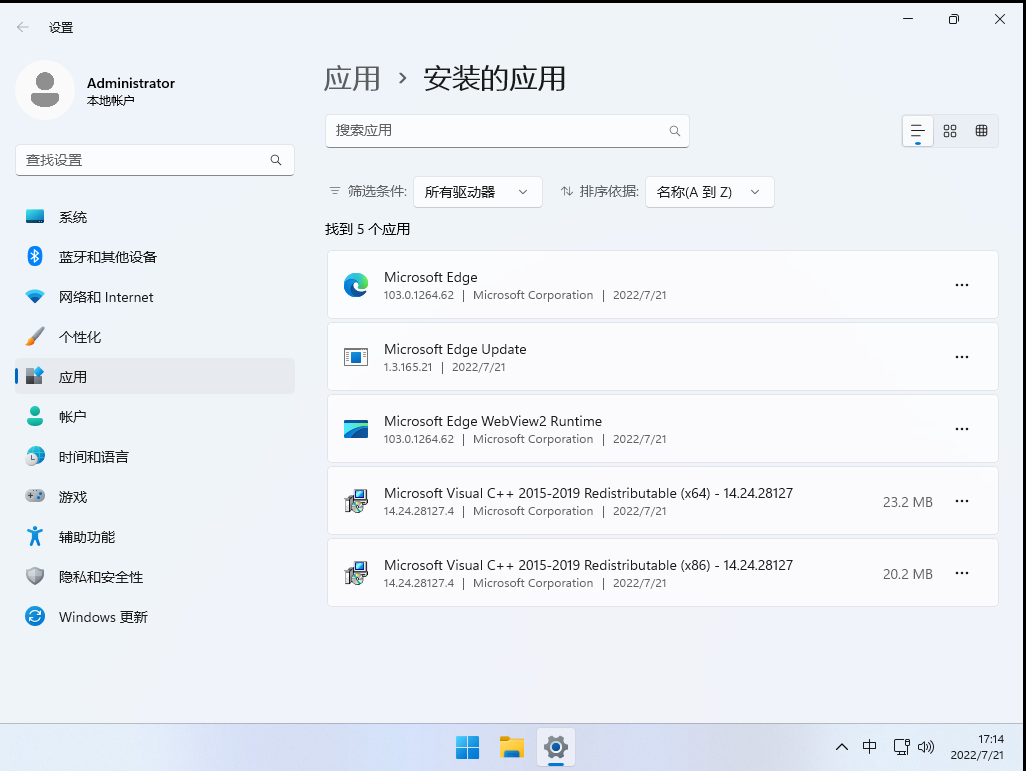Click Settings gear icon in taskbar
The height and width of the screenshot is (771, 1026).
(556, 747)
